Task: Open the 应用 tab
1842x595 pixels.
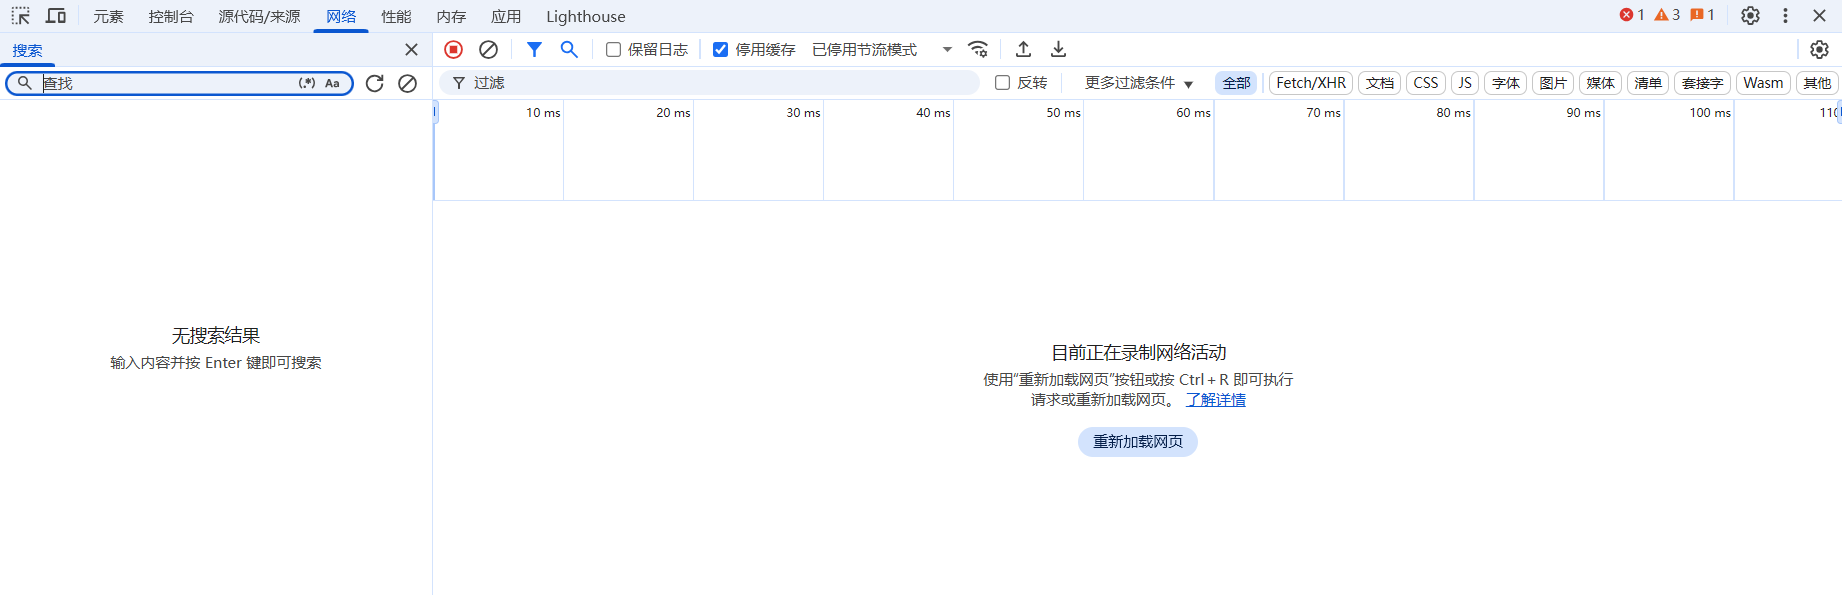Action: tap(506, 16)
